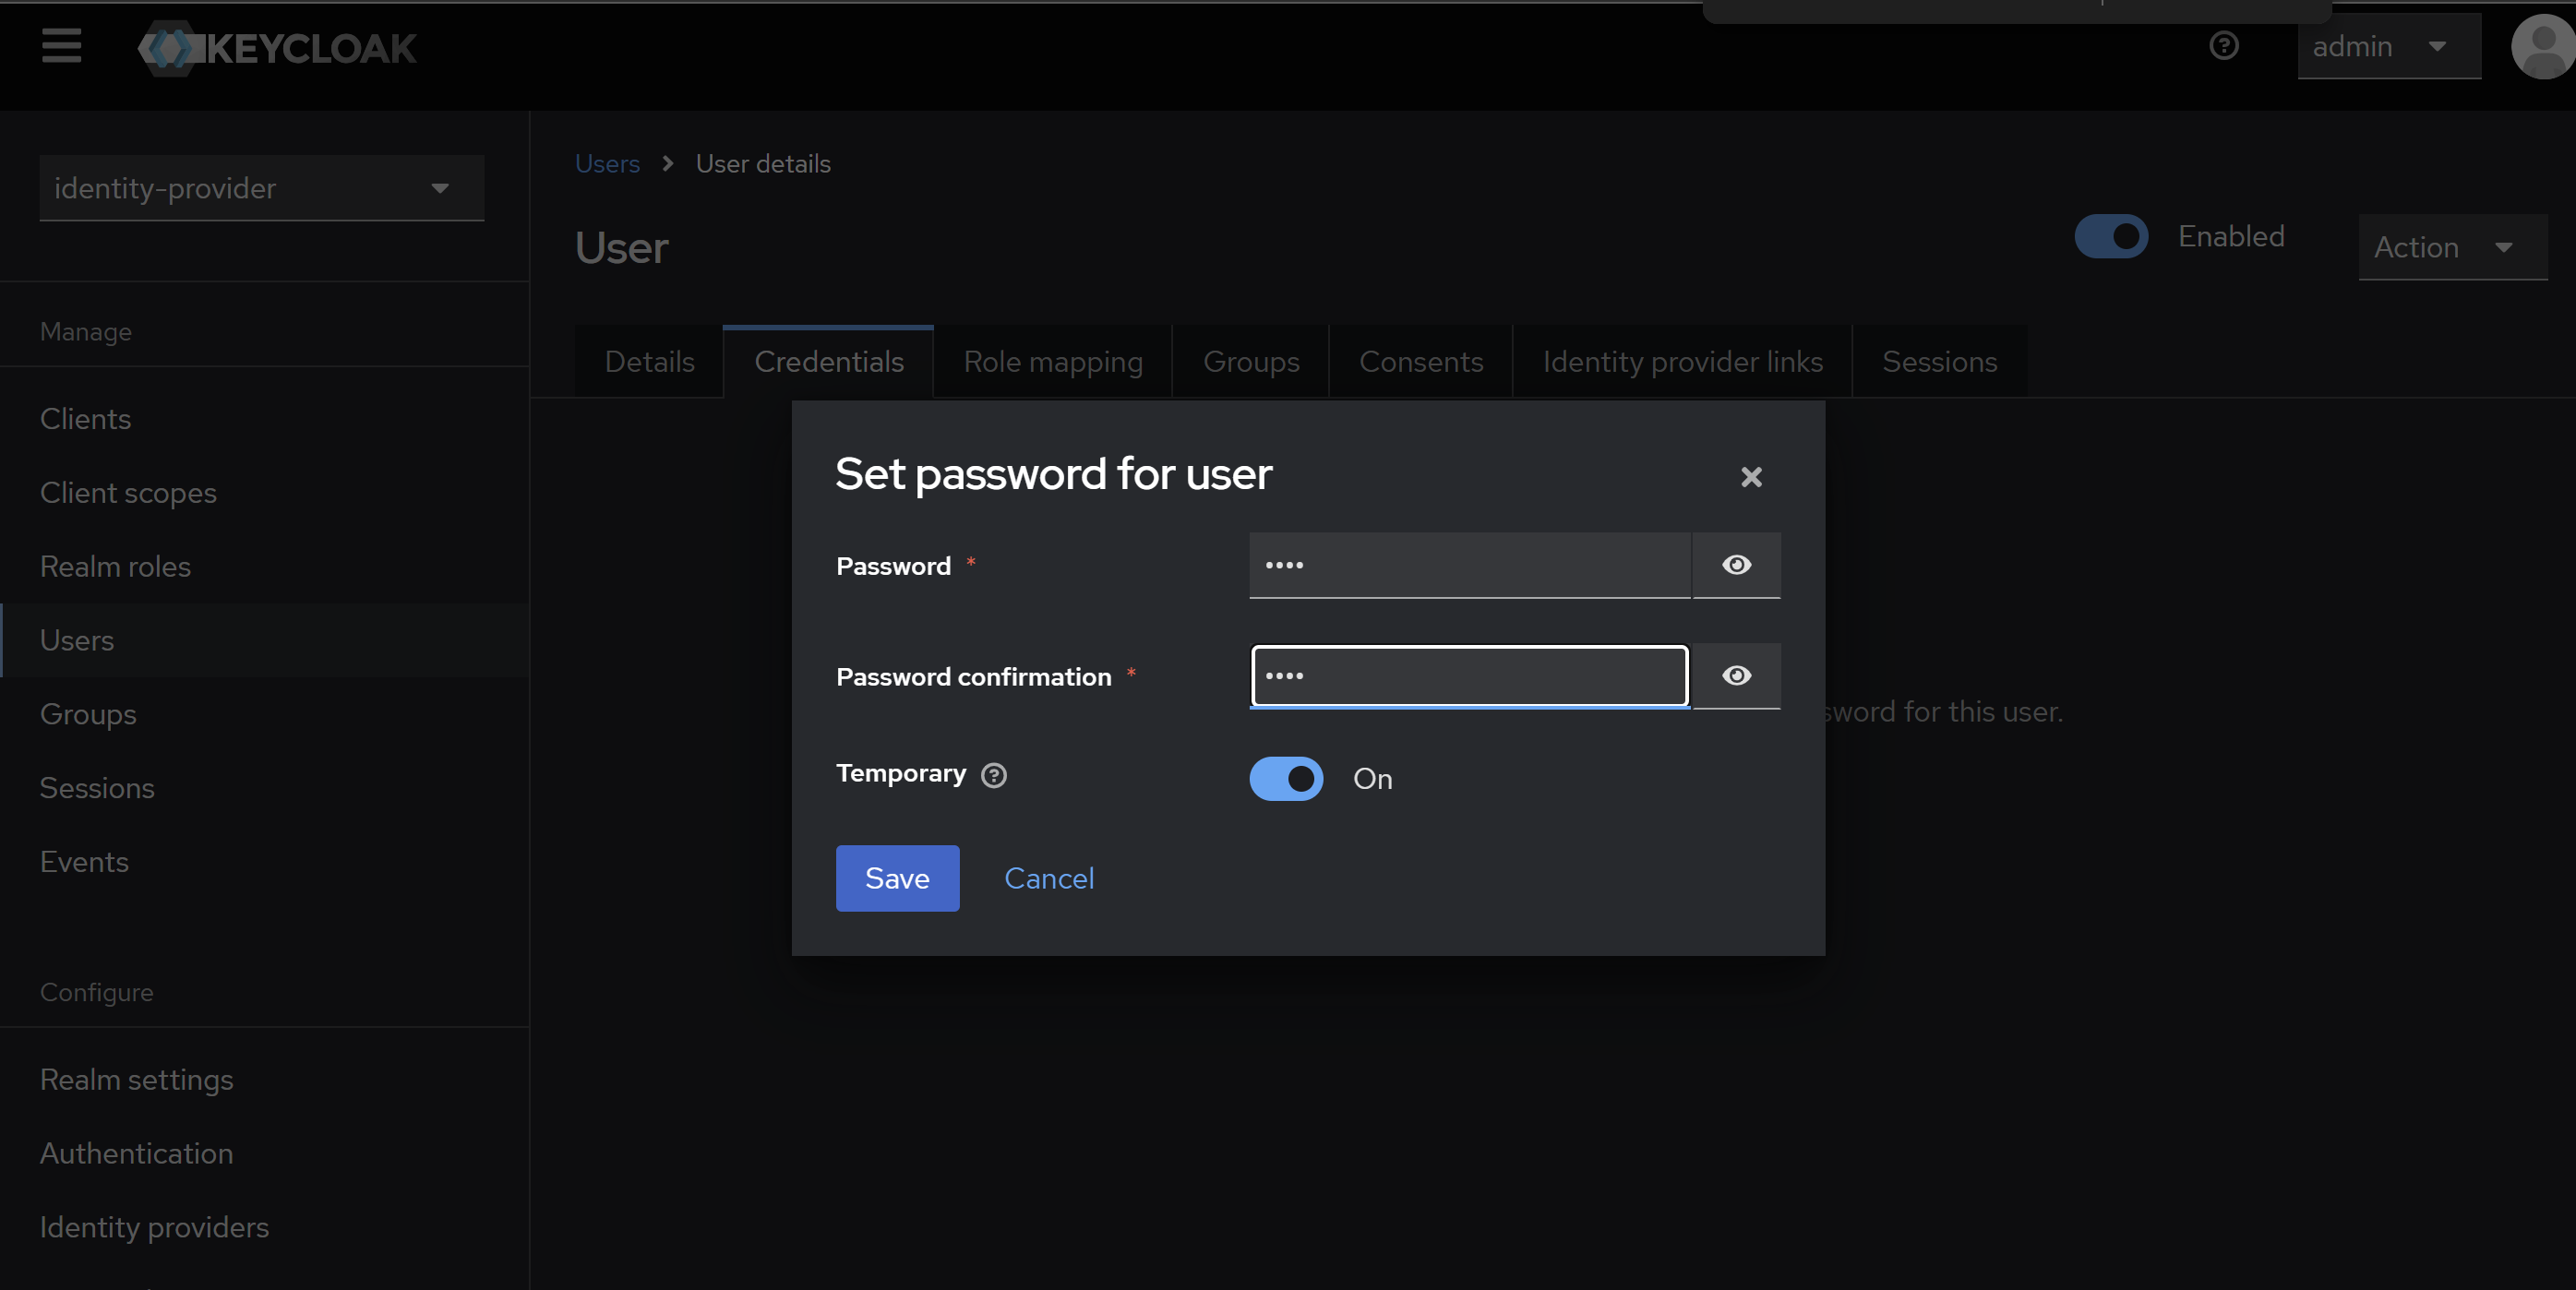This screenshot has height=1290, width=2576.
Task: Click the Temporary help info icon
Action: point(993,776)
